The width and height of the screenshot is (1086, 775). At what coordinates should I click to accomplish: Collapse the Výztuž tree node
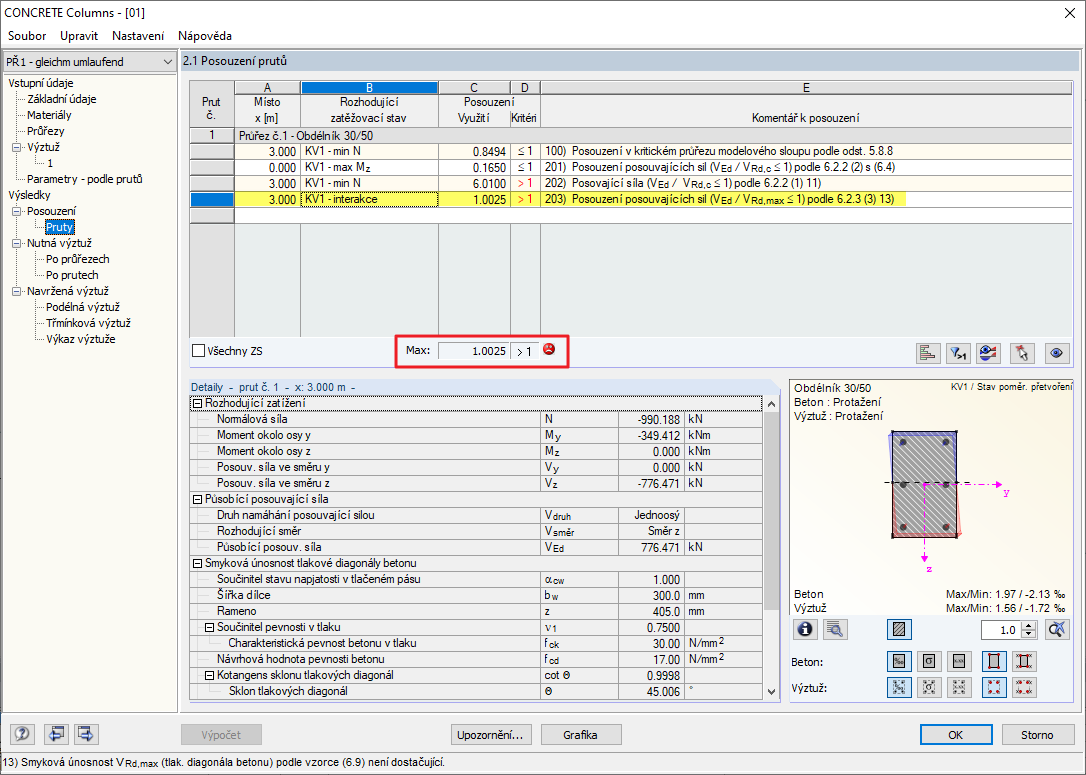(17, 148)
